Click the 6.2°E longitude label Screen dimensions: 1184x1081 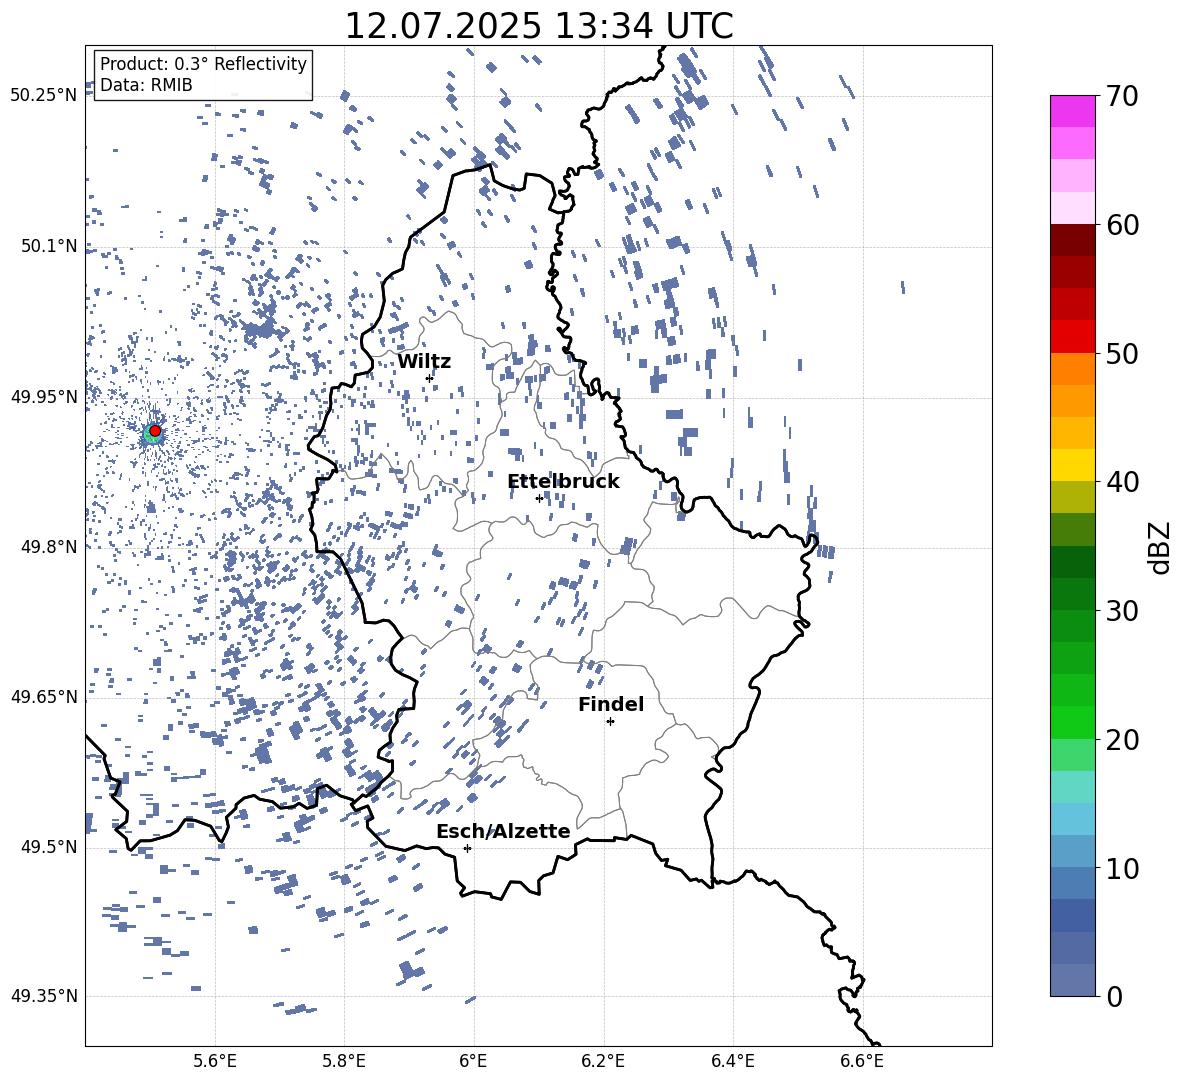tap(603, 1061)
